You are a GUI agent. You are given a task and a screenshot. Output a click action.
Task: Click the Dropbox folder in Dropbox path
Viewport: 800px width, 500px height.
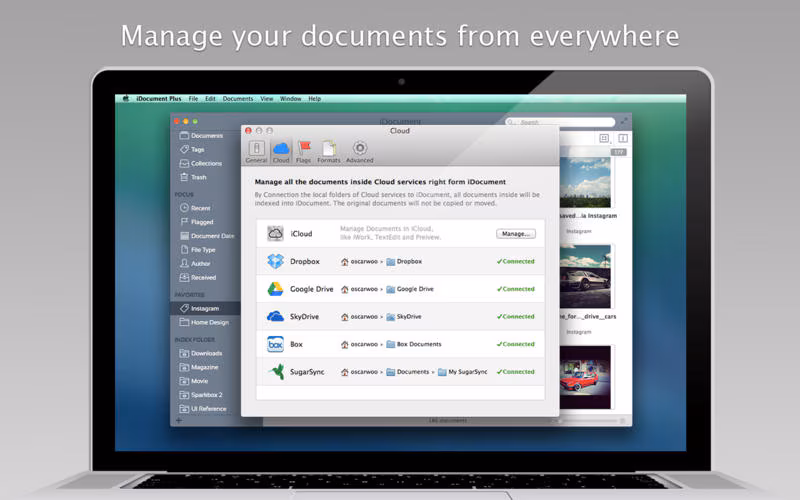click(x=404, y=261)
